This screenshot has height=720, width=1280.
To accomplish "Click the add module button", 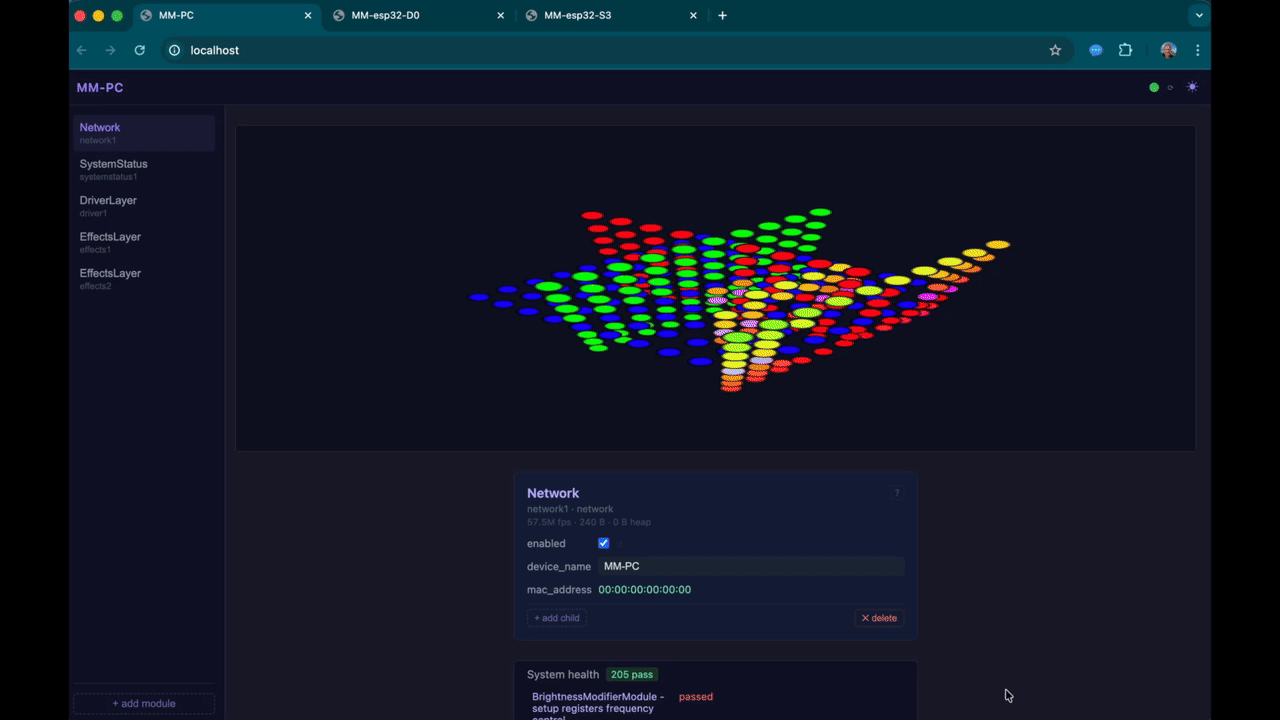I will coord(144,704).
